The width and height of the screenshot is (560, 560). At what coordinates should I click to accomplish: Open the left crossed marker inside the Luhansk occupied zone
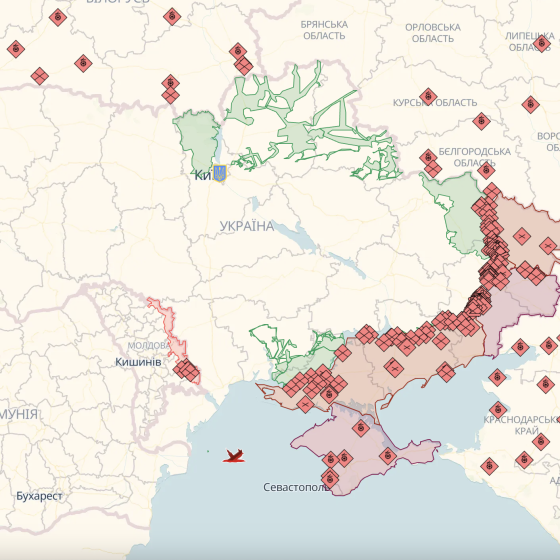[522, 236]
